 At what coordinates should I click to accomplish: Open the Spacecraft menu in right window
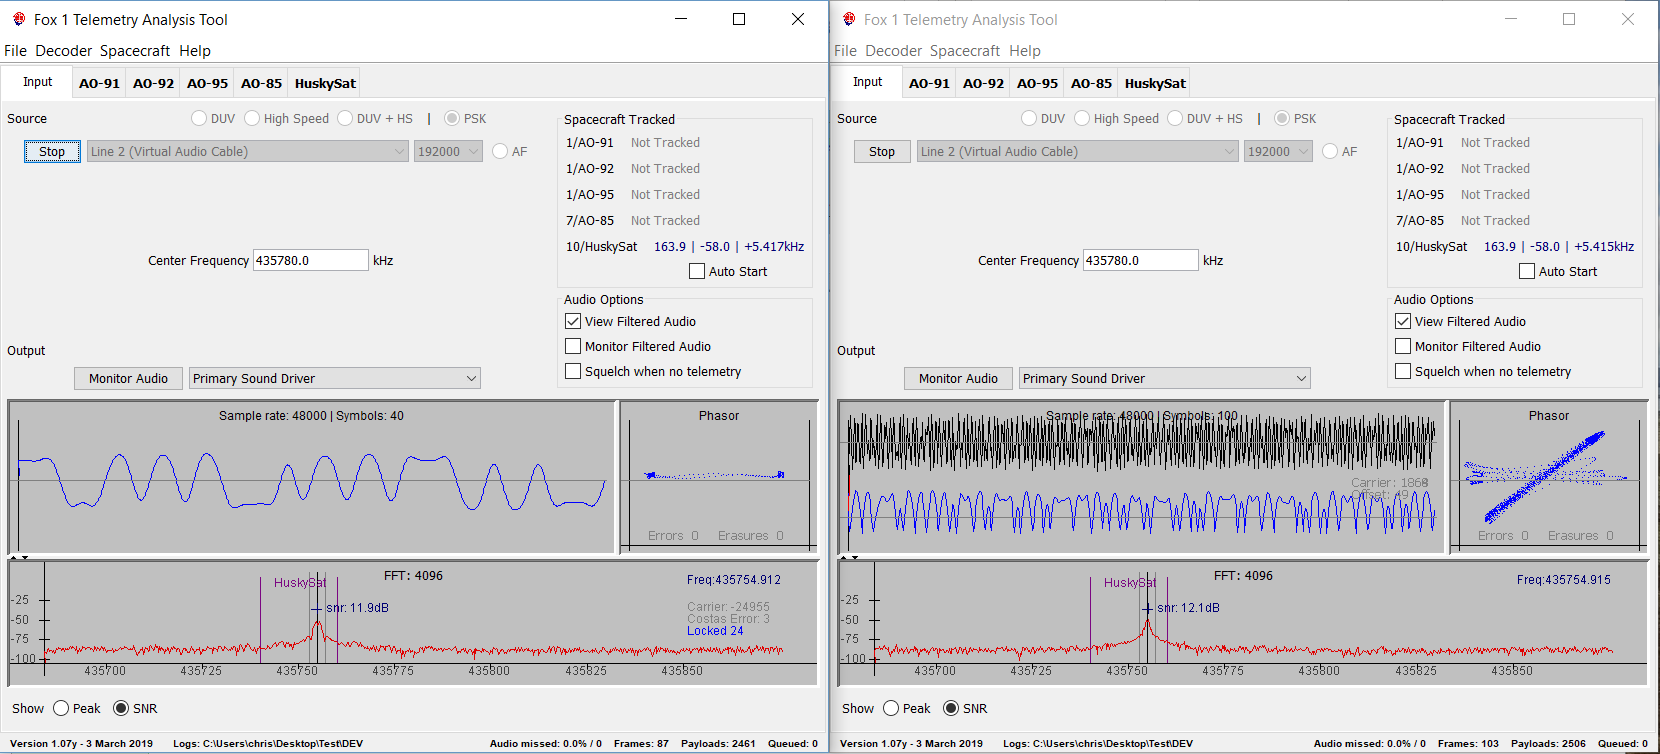[x=964, y=51]
